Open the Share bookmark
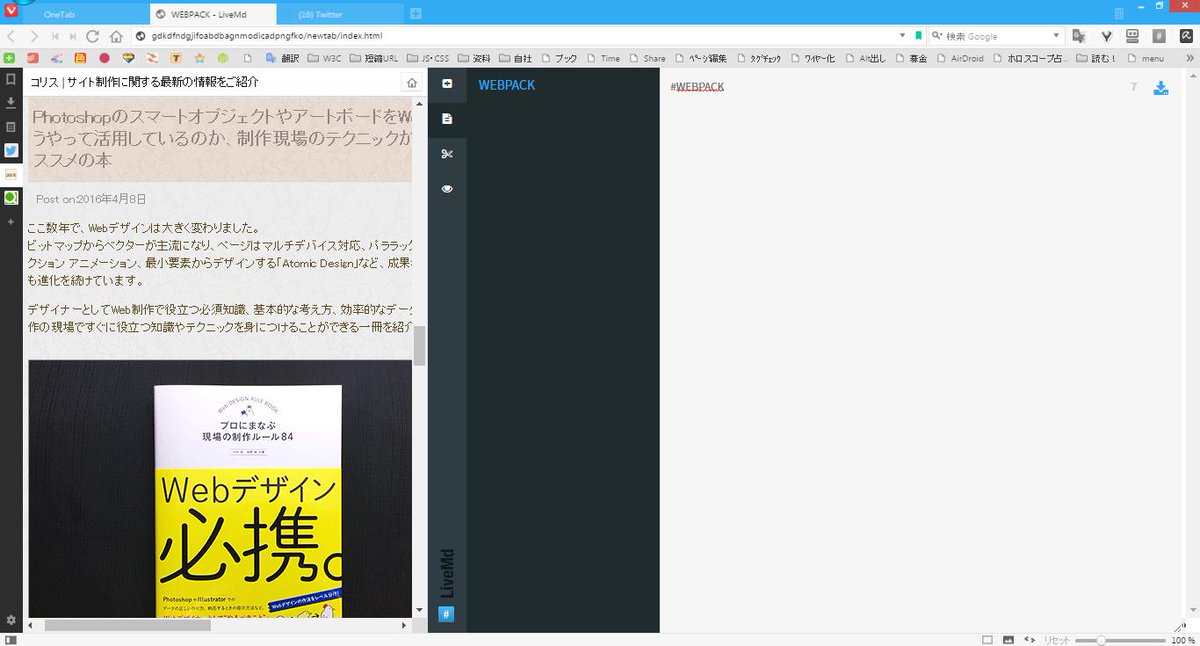 (x=647, y=58)
